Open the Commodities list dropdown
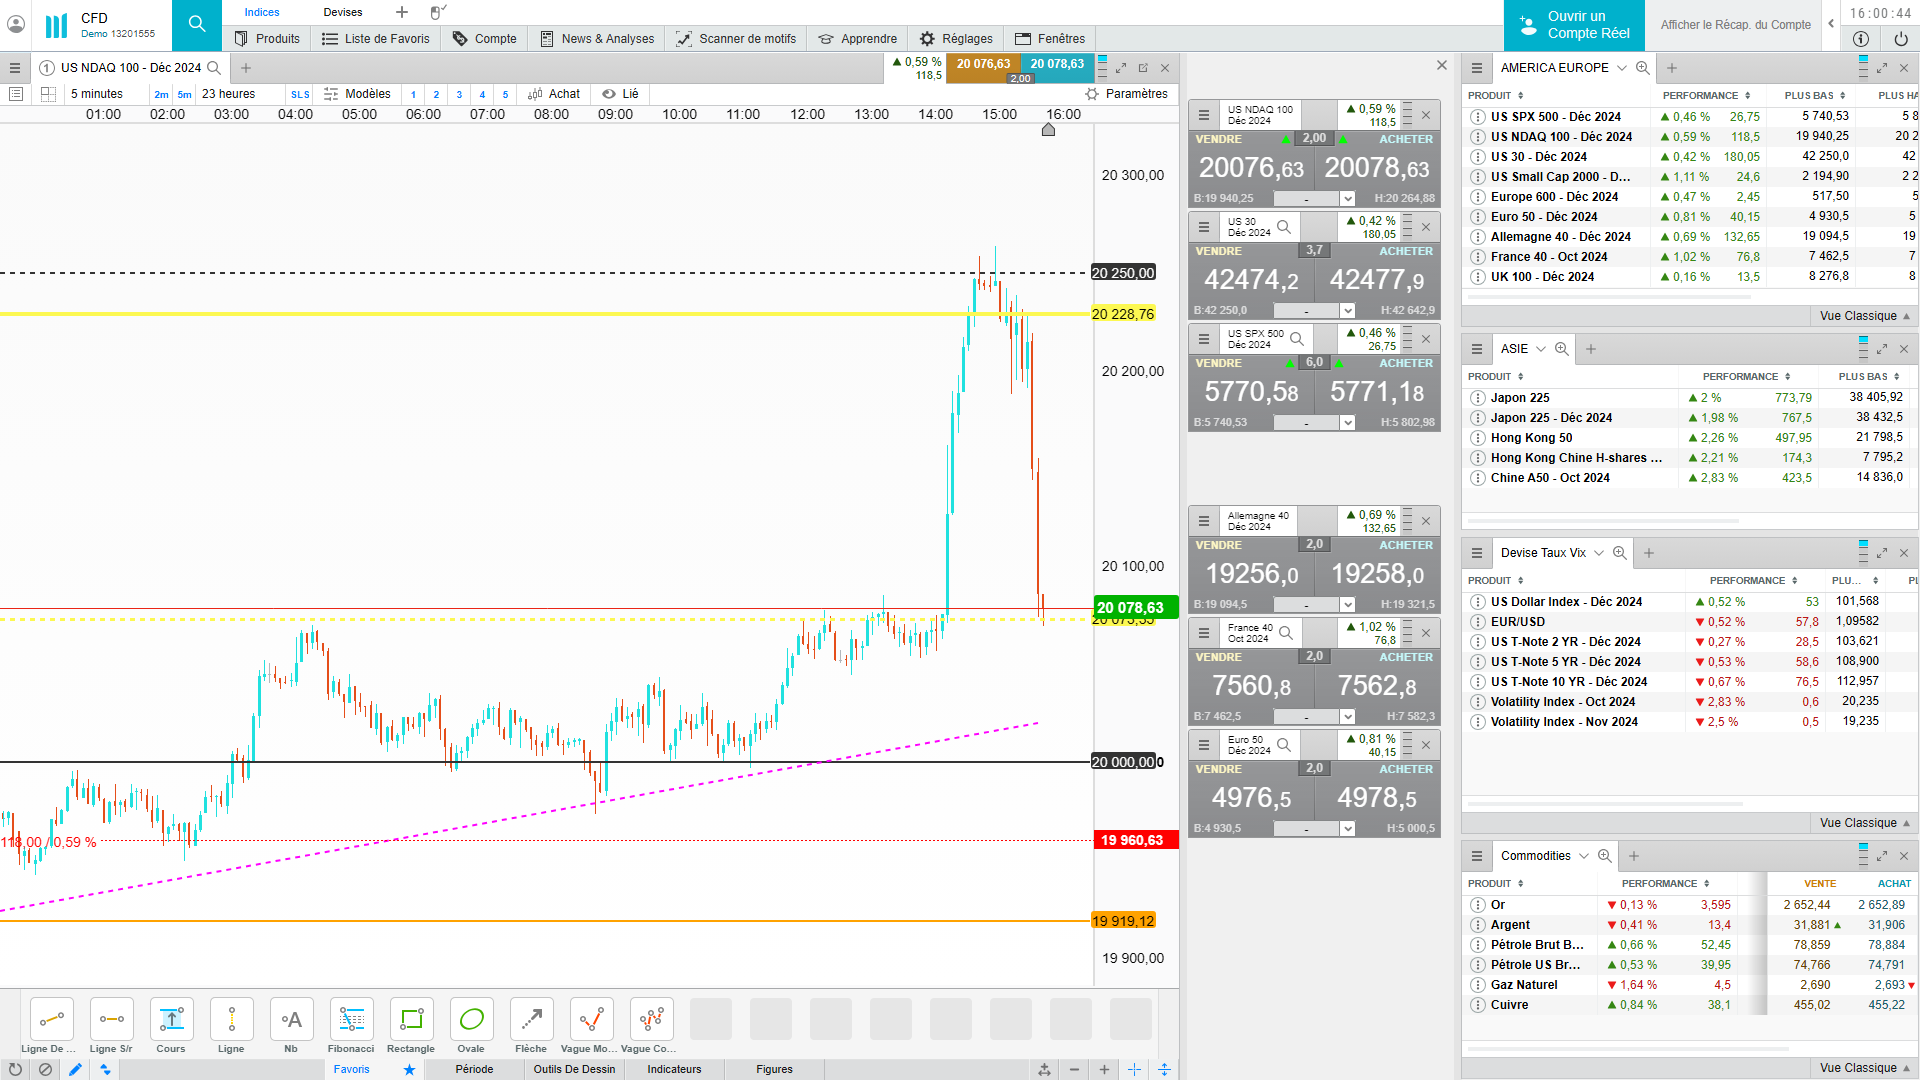This screenshot has height=1080, width=1920. pyautogui.click(x=1583, y=856)
